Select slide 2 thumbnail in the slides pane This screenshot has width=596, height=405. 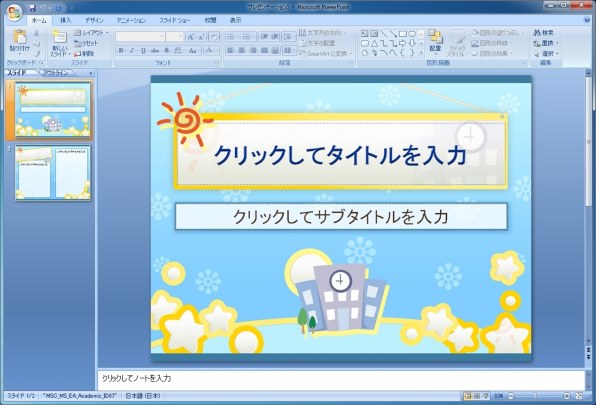tap(53, 173)
